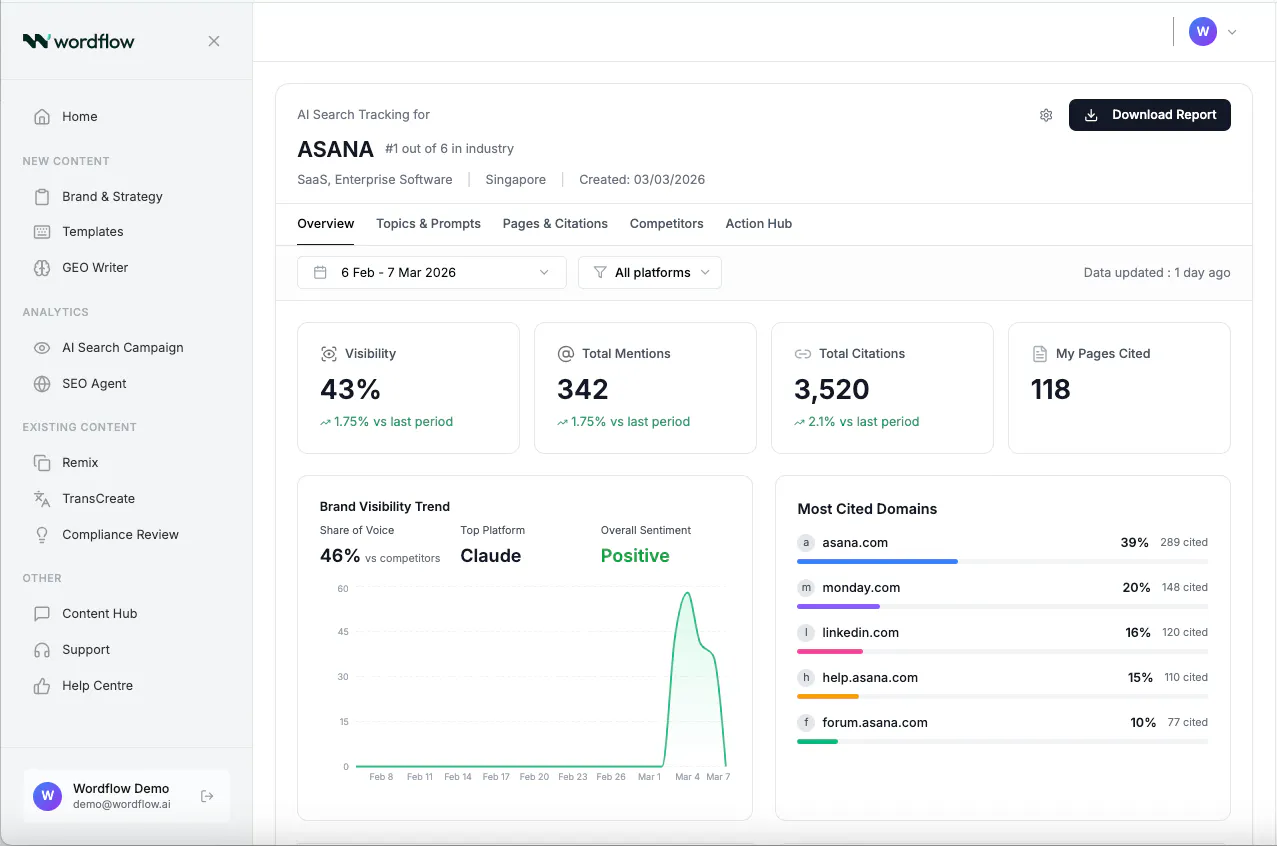Image resolution: width=1277 pixels, height=846 pixels.
Task: Click the 289 cited count
Action: 1184,542
